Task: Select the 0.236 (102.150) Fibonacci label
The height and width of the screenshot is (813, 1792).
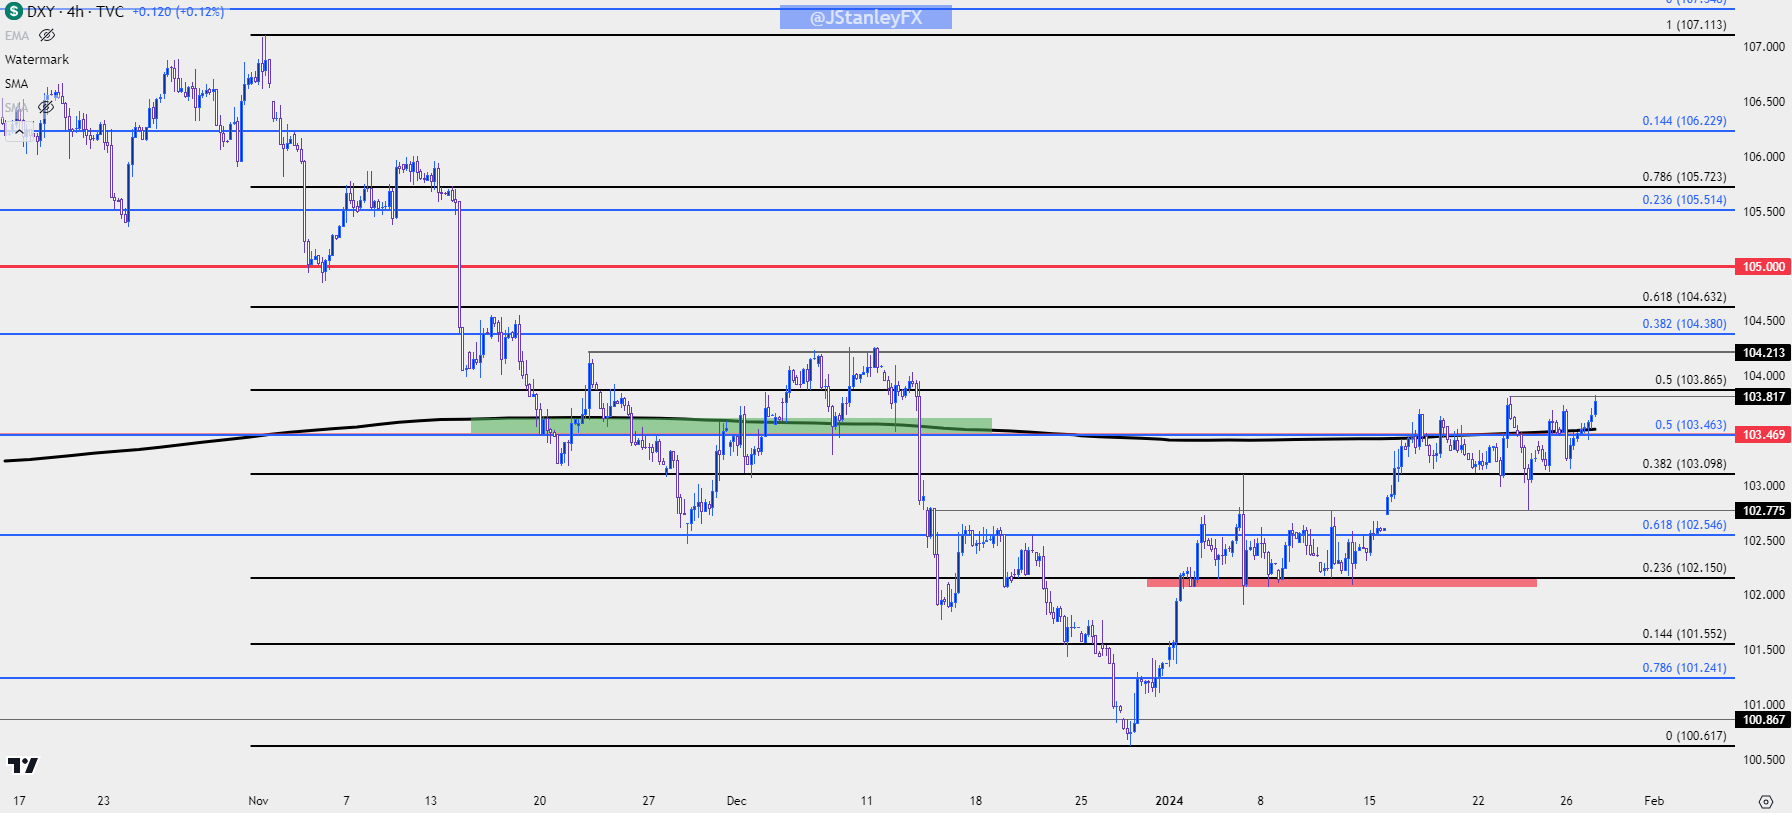Action: click(1684, 568)
